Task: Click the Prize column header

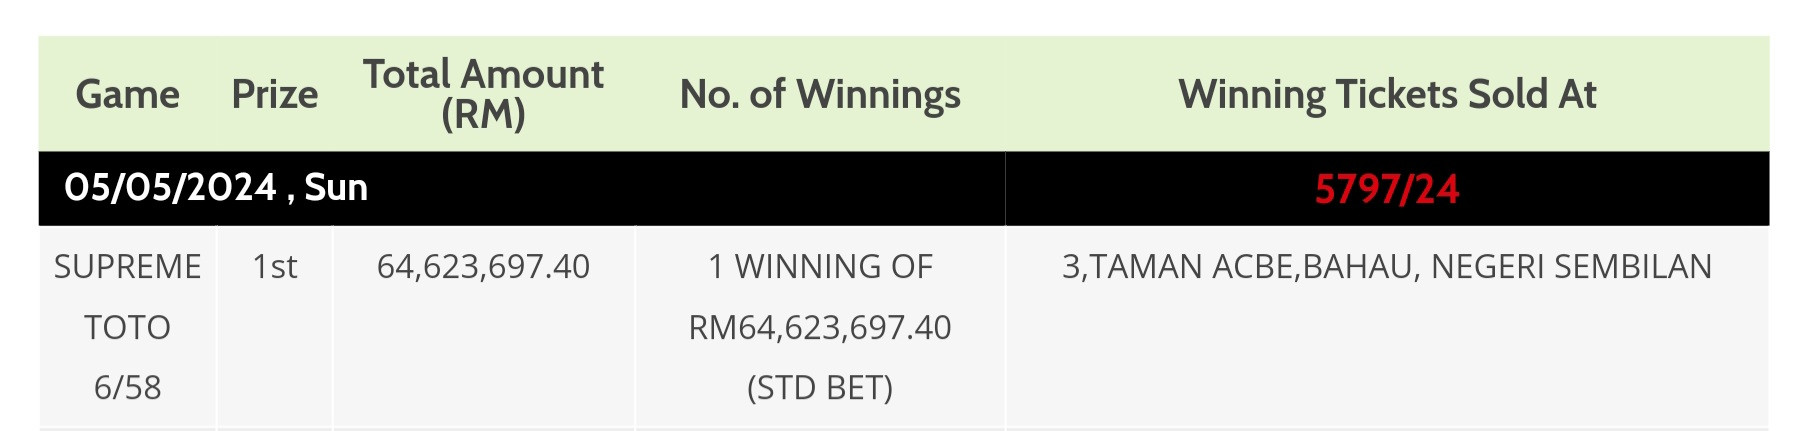Action: [275, 94]
